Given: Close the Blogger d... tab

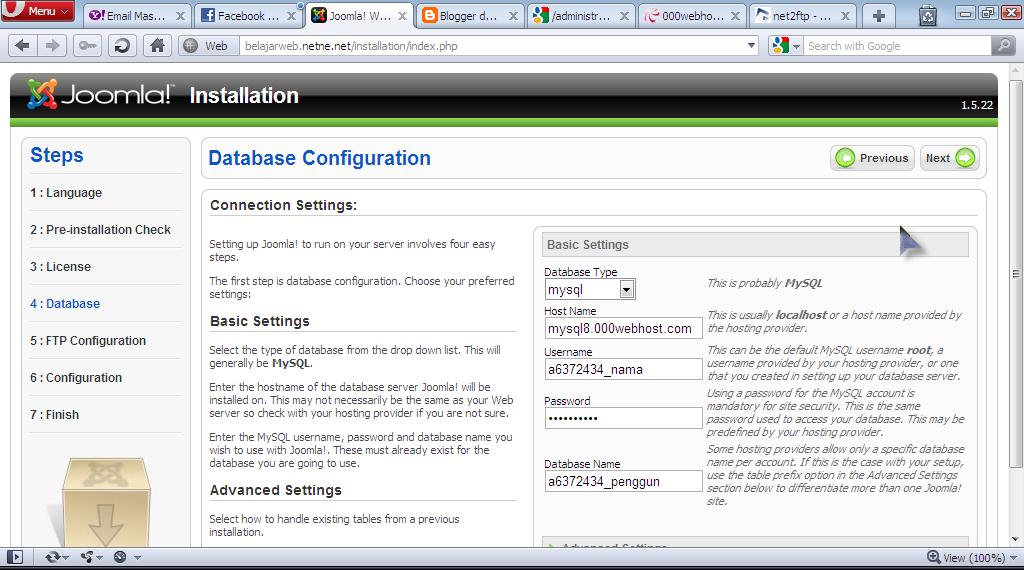Looking at the screenshot, I should (513, 16).
